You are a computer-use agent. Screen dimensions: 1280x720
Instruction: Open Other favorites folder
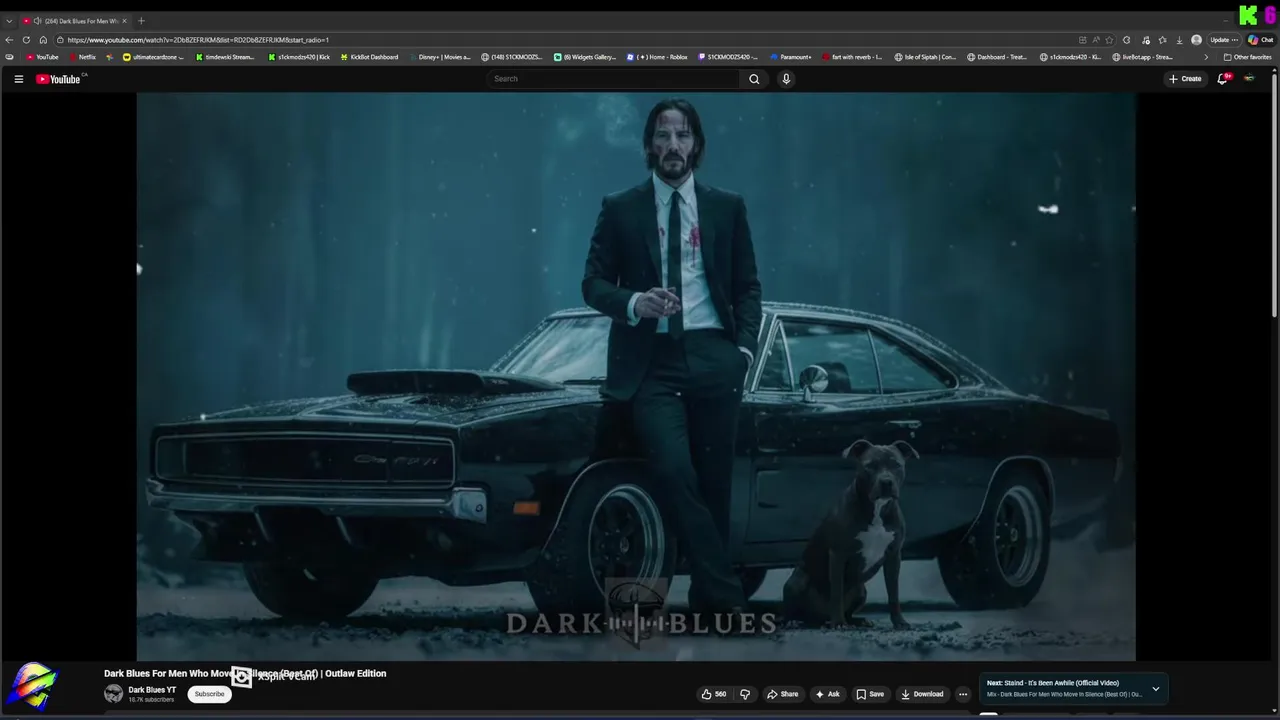click(x=1247, y=57)
